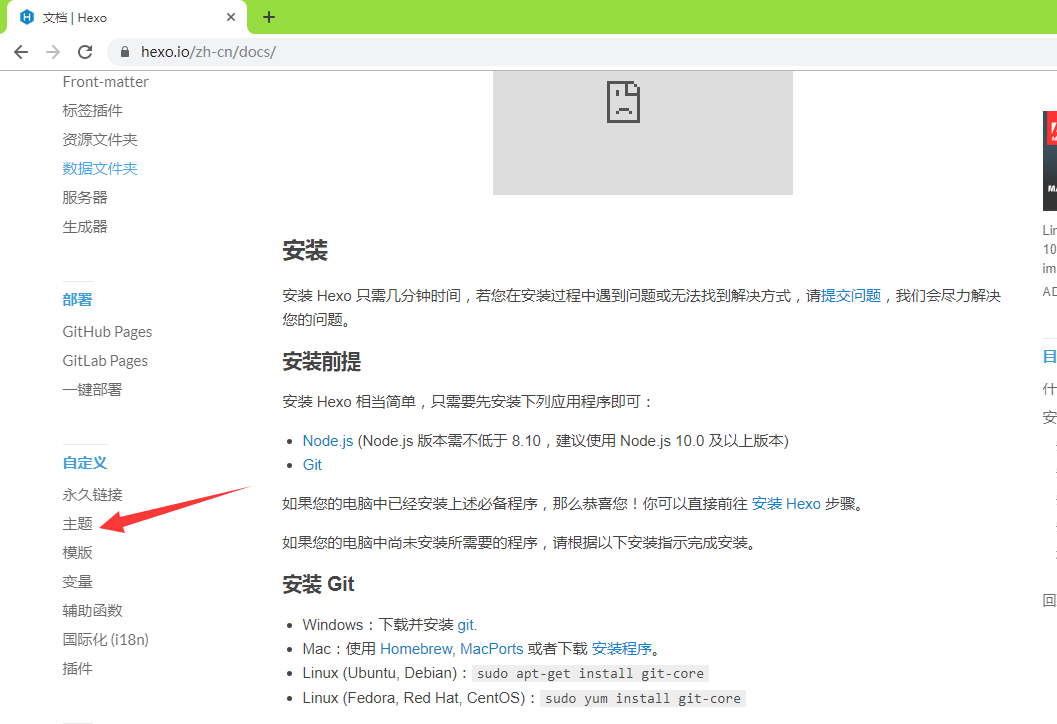This screenshot has height=724, width=1057.
Task: Open 标签插件 in sidebar
Action: pos(92,111)
